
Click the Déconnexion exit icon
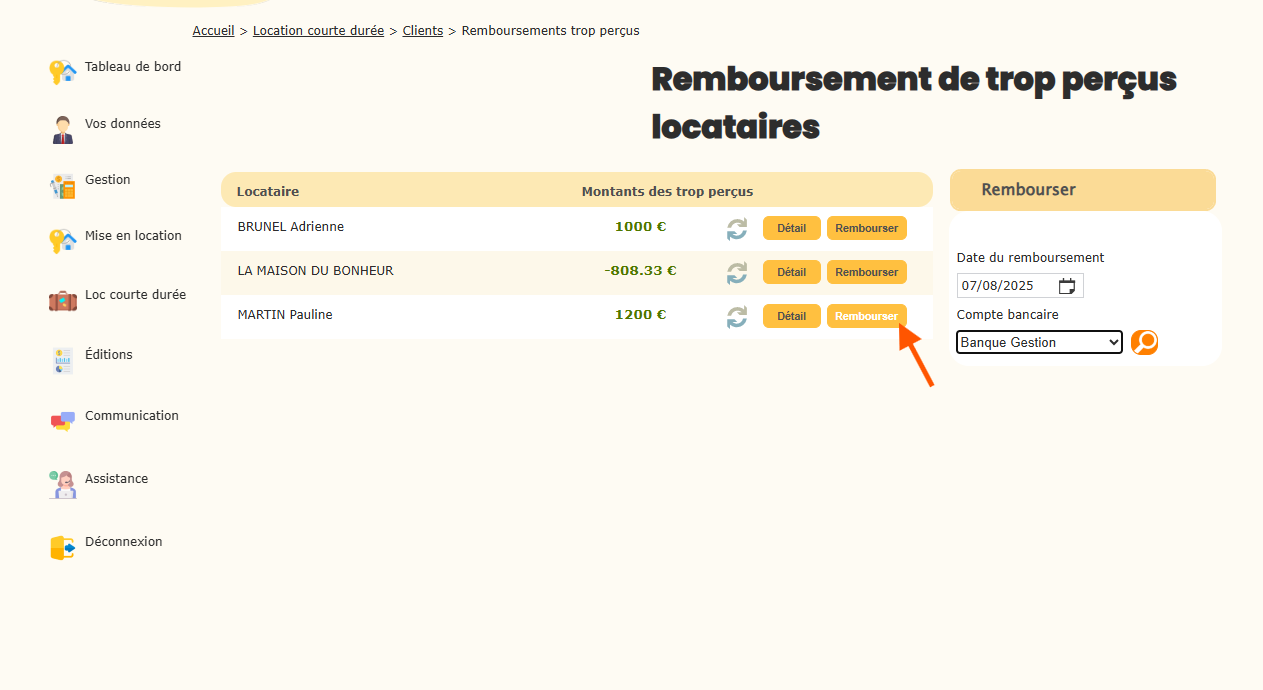pos(63,548)
